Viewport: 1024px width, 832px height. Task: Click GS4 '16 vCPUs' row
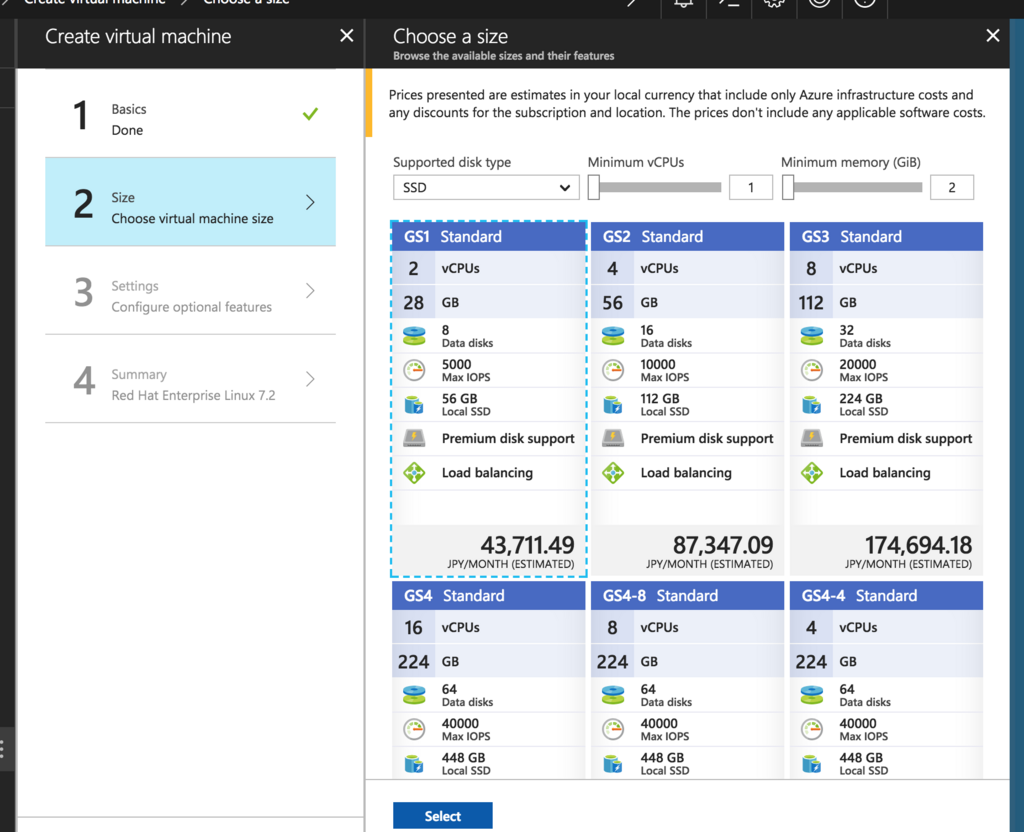pyautogui.click(x=488, y=628)
